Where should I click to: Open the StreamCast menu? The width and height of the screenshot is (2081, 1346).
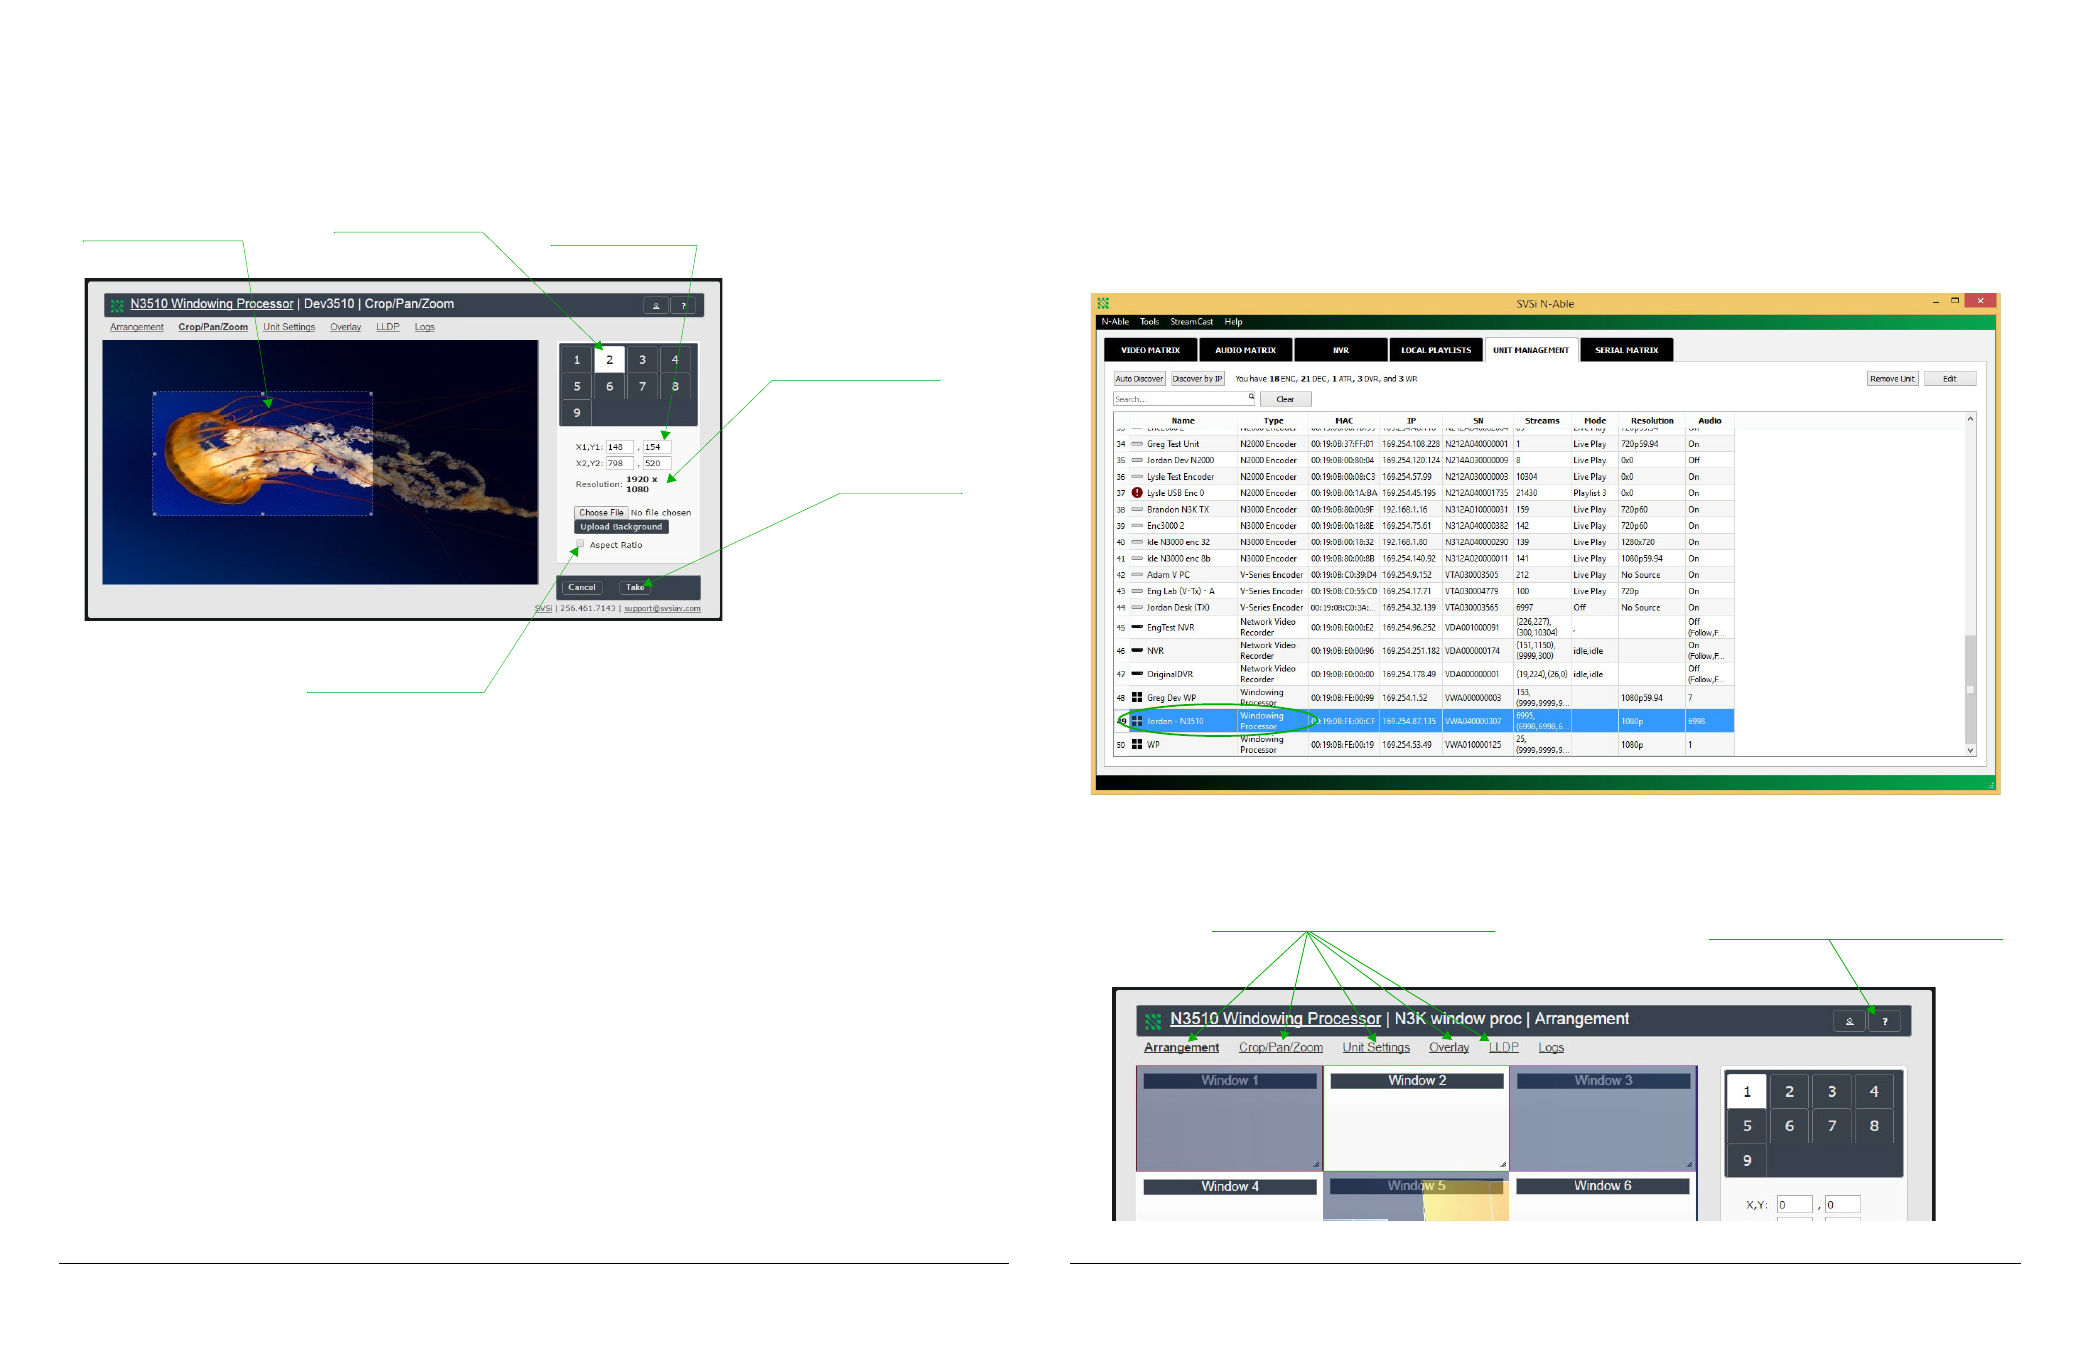coord(1191,322)
